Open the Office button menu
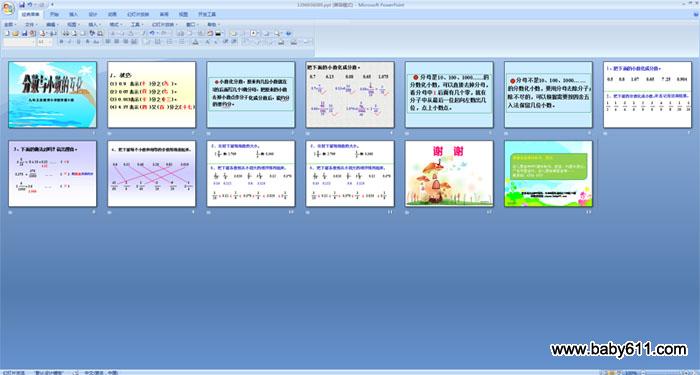Screen dimensions: 700x375 [8, 8]
